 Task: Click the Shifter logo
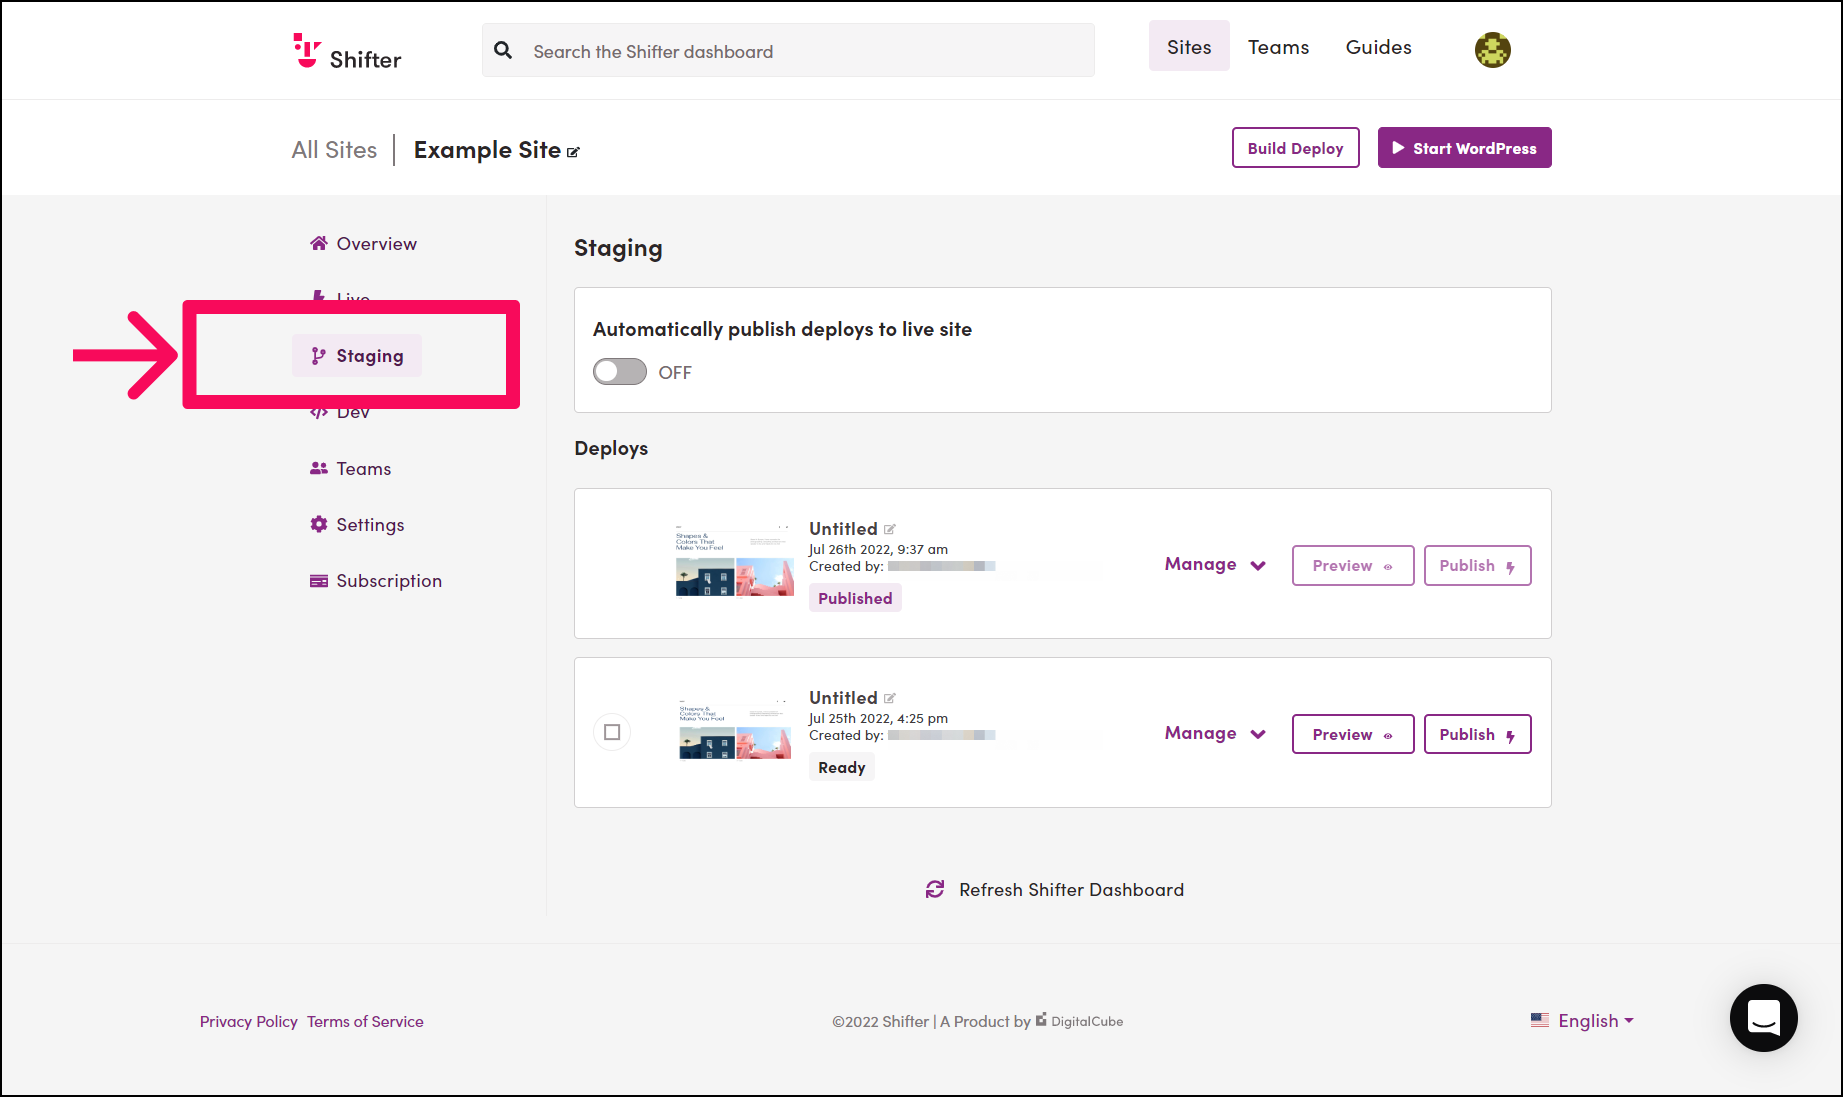click(x=347, y=52)
